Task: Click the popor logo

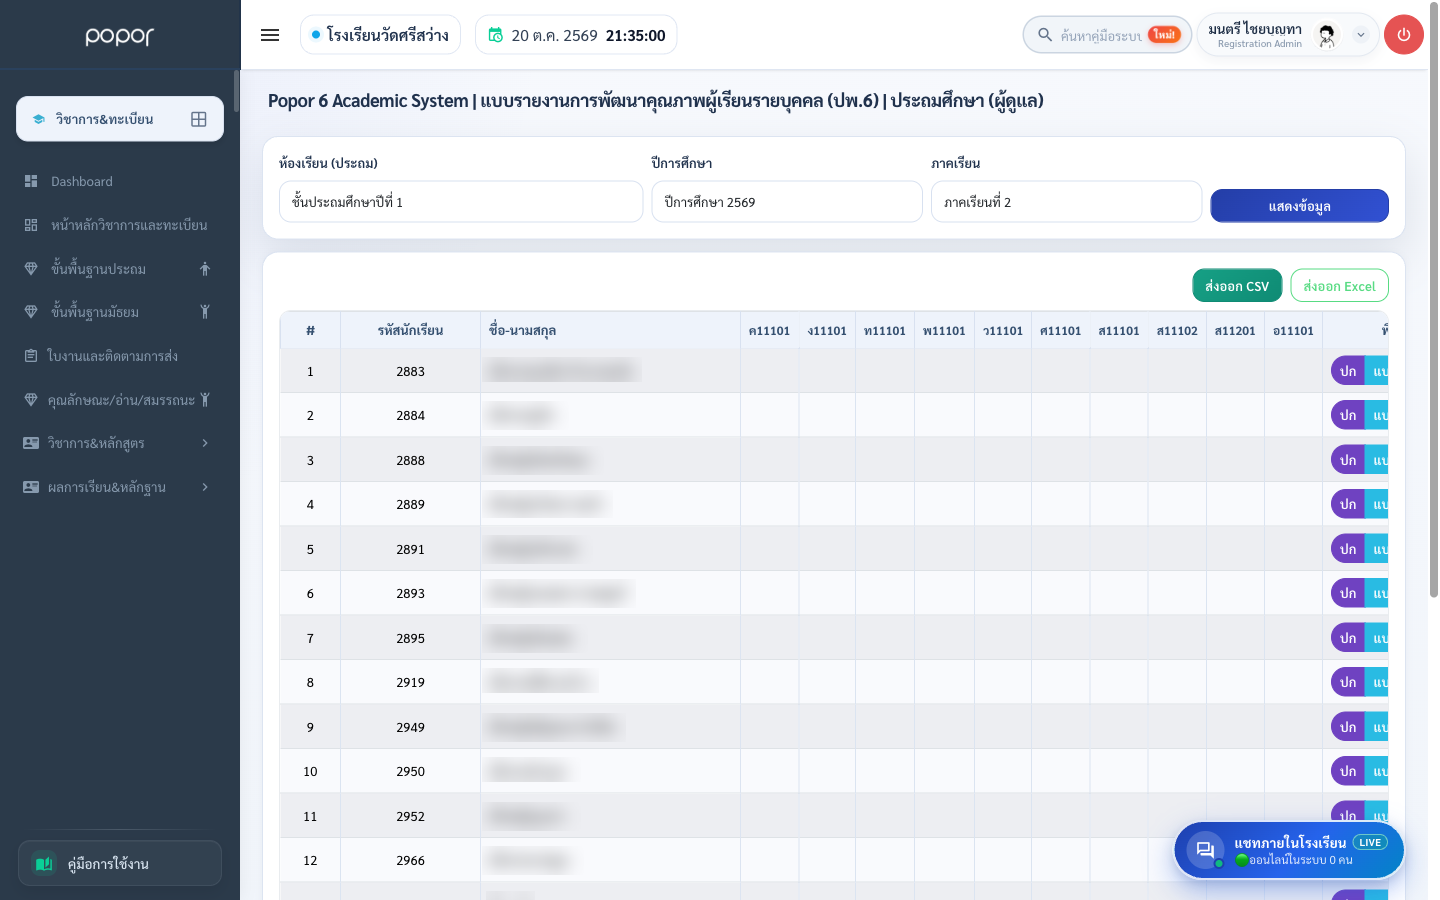Action: [x=120, y=36]
